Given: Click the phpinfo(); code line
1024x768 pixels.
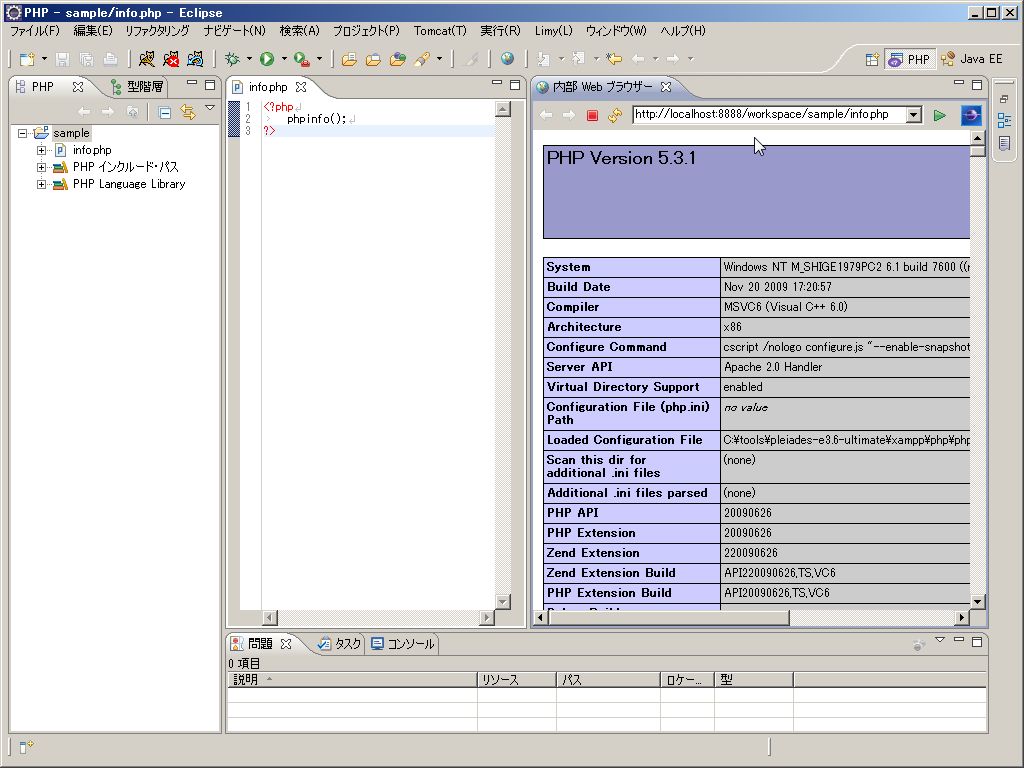Looking at the screenshot, I should tap(317, 119).
